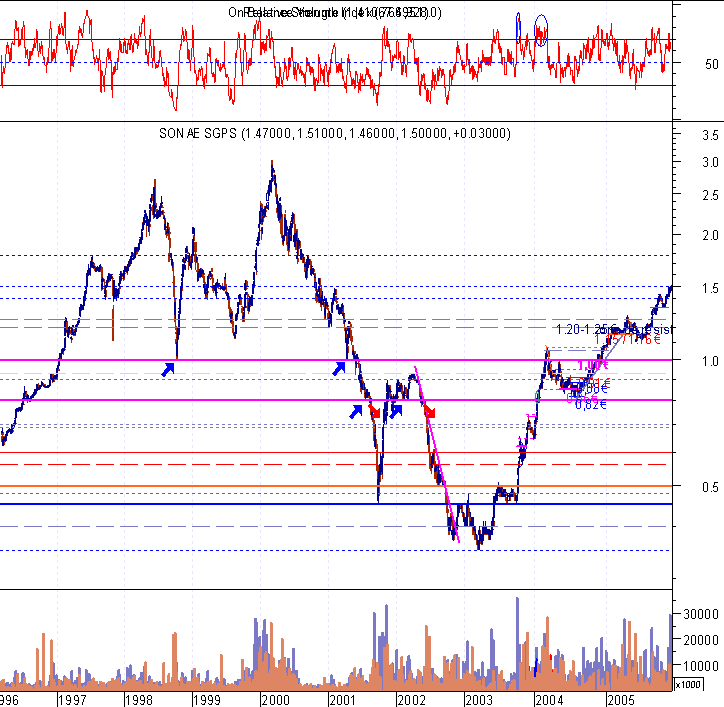Click the x1000 volume multiplier box

click(x=688, y=684)
